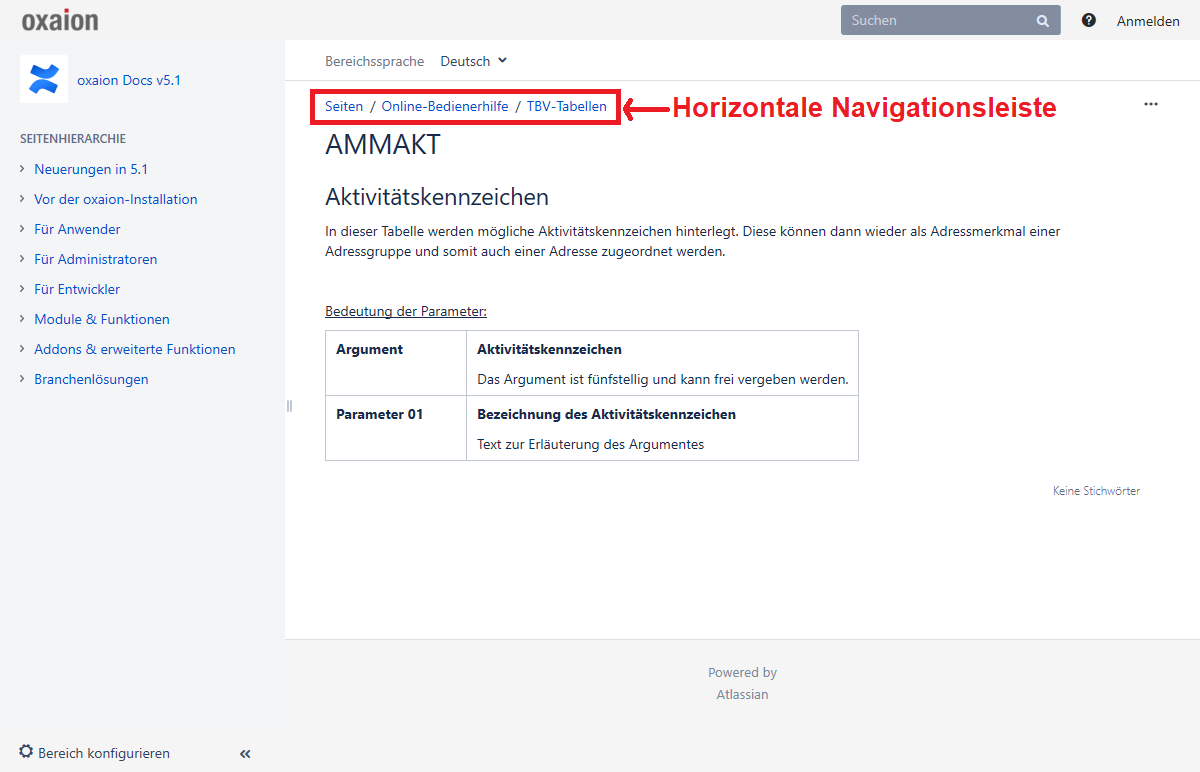This screenshot has height=772, width=1200.
Task: Click the gear icon for Bereich konfigurieren
Action: tap(26, 752)
